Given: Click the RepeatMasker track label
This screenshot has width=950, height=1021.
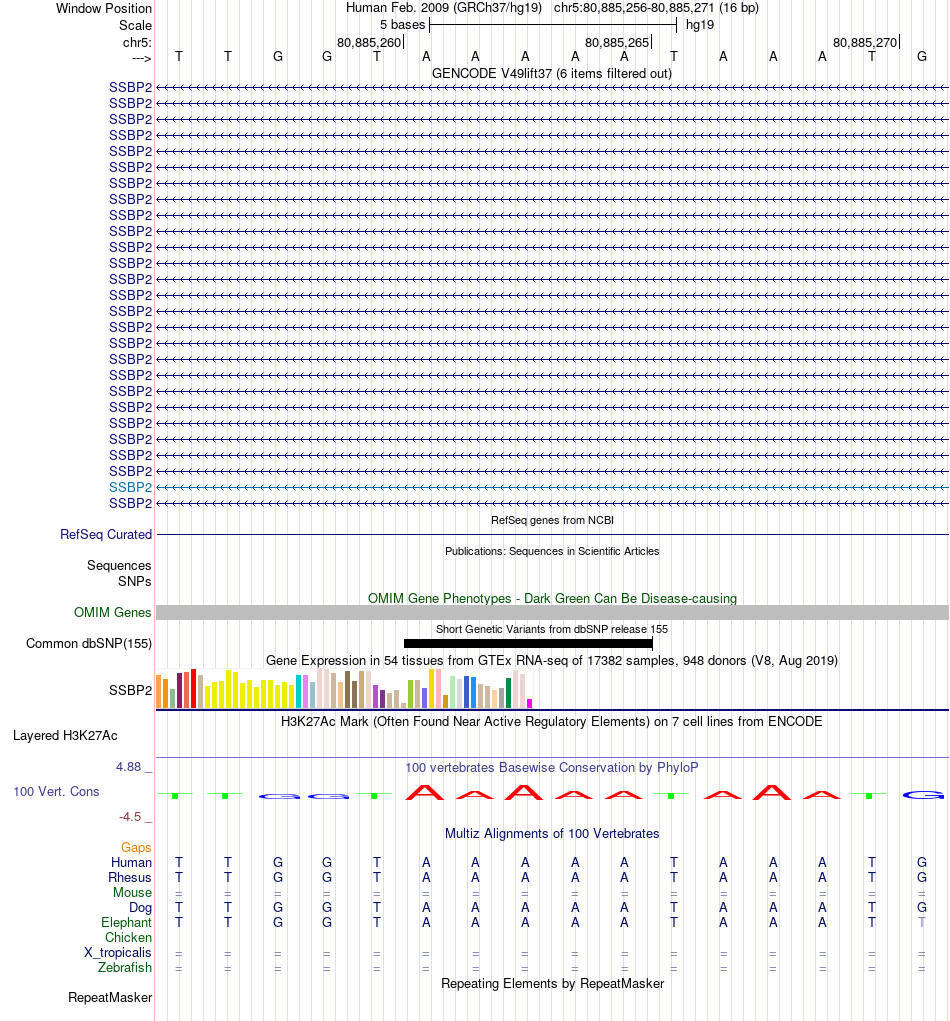Looking at the screenshot, I should [110, 998].
